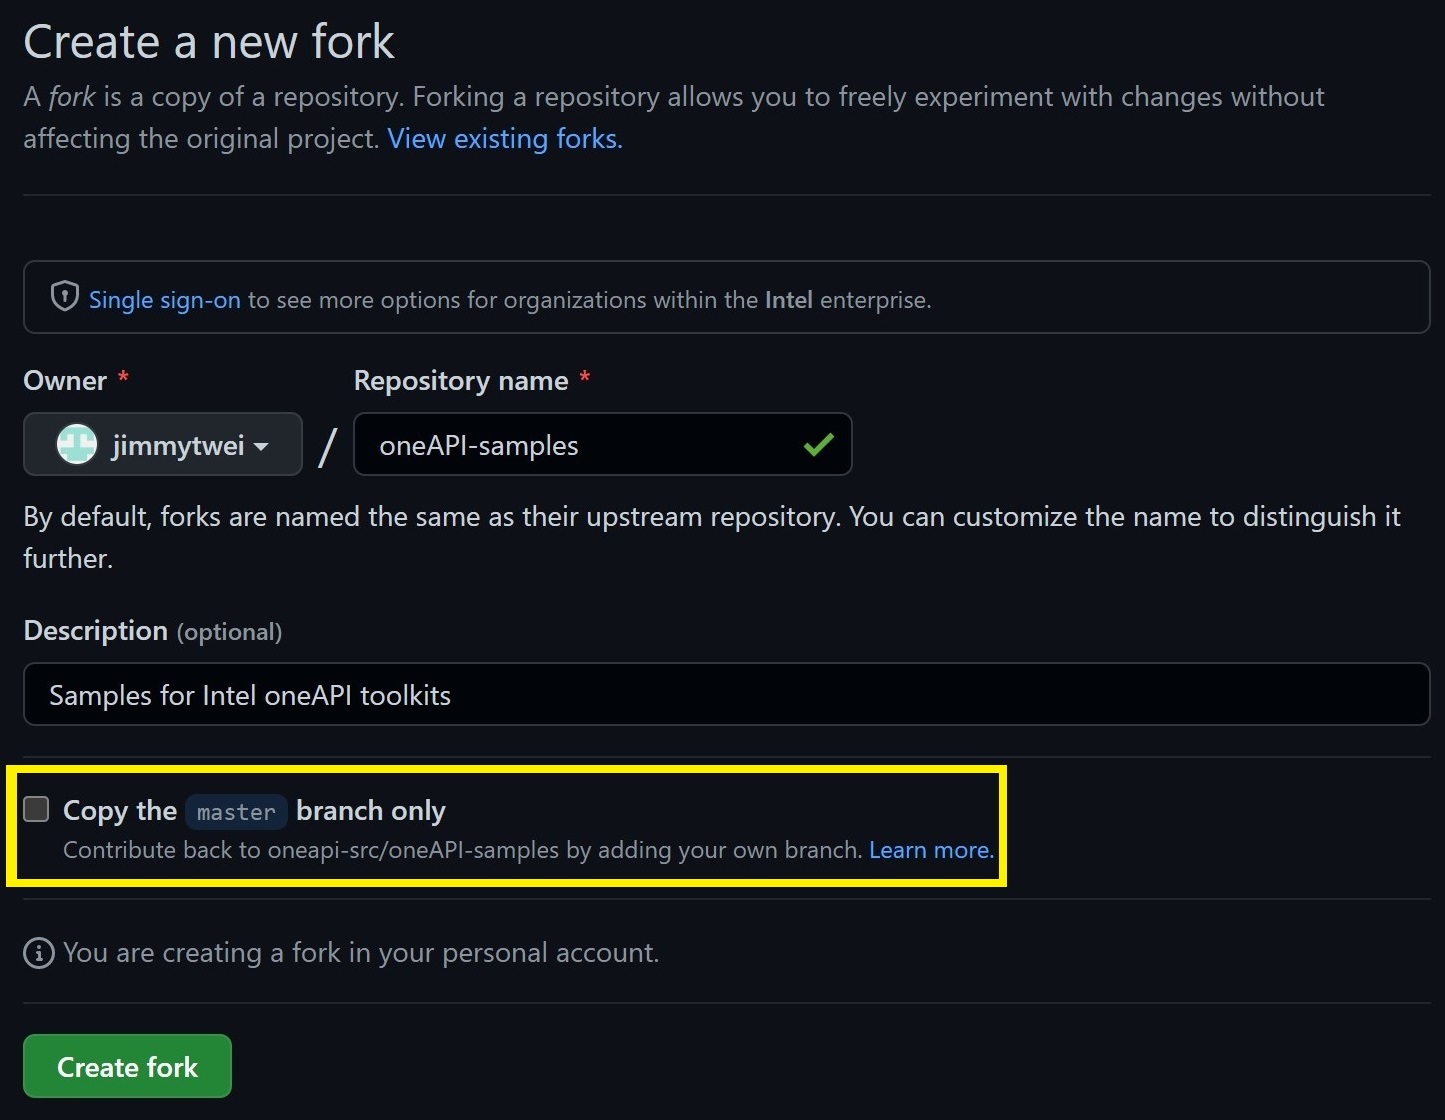
Task: Click the green checkmark in repository name field
Action: [818, 444]
